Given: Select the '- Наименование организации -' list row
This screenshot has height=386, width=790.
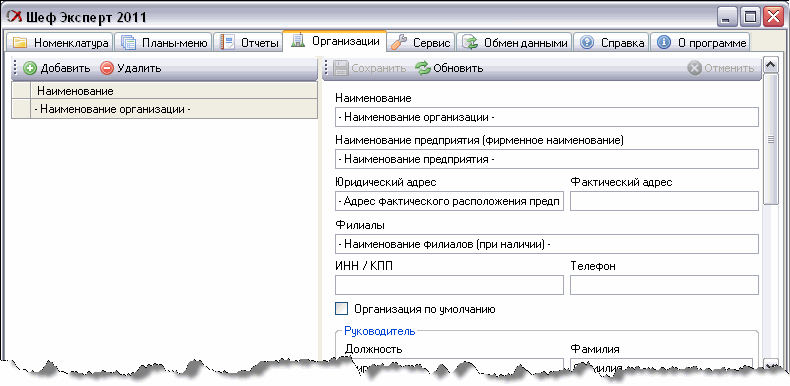Looking at the screenshot, I should [x=164, y=109].
